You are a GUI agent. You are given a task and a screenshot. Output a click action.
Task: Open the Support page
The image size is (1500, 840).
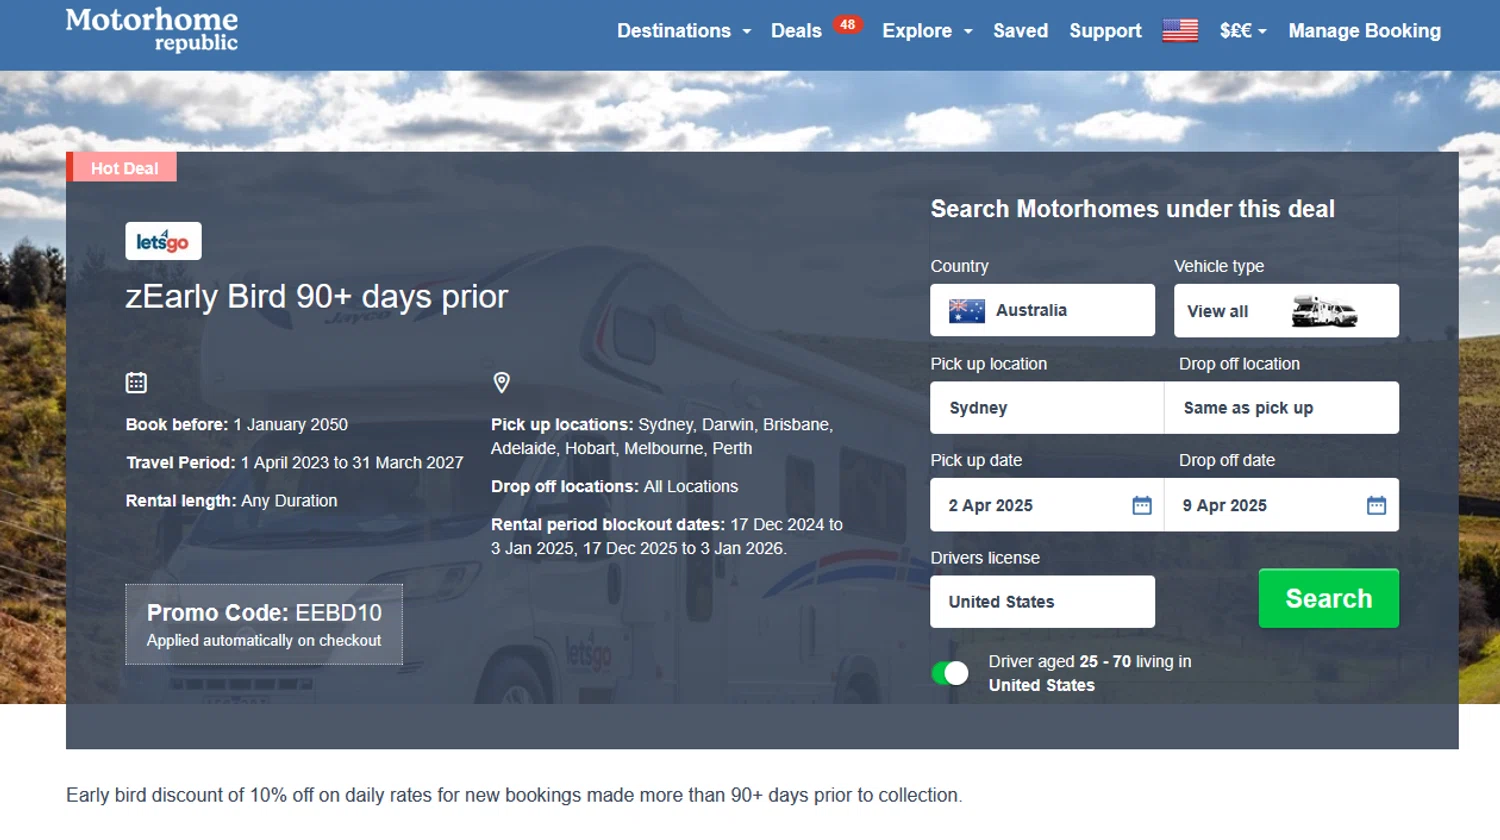(1105, 31)
